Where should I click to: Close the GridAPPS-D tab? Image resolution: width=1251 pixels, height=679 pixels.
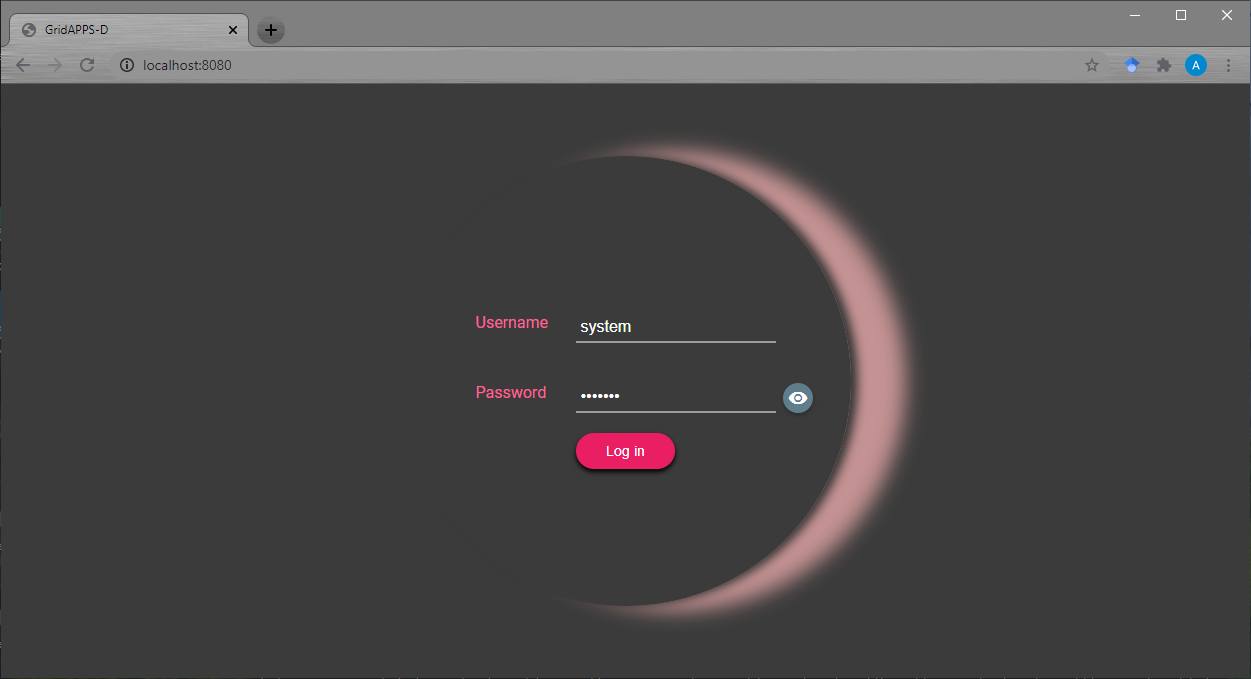point(233,30)
